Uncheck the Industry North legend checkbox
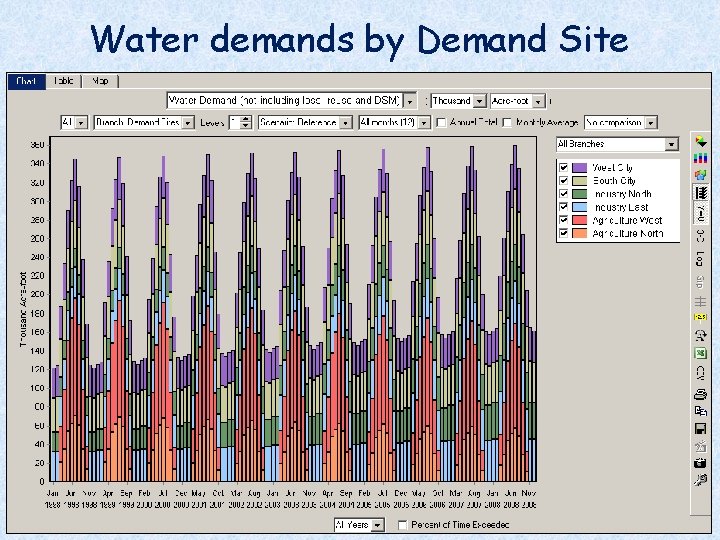Image resolution: width=720 pixels, height=540 pixels. pos(563,194)
